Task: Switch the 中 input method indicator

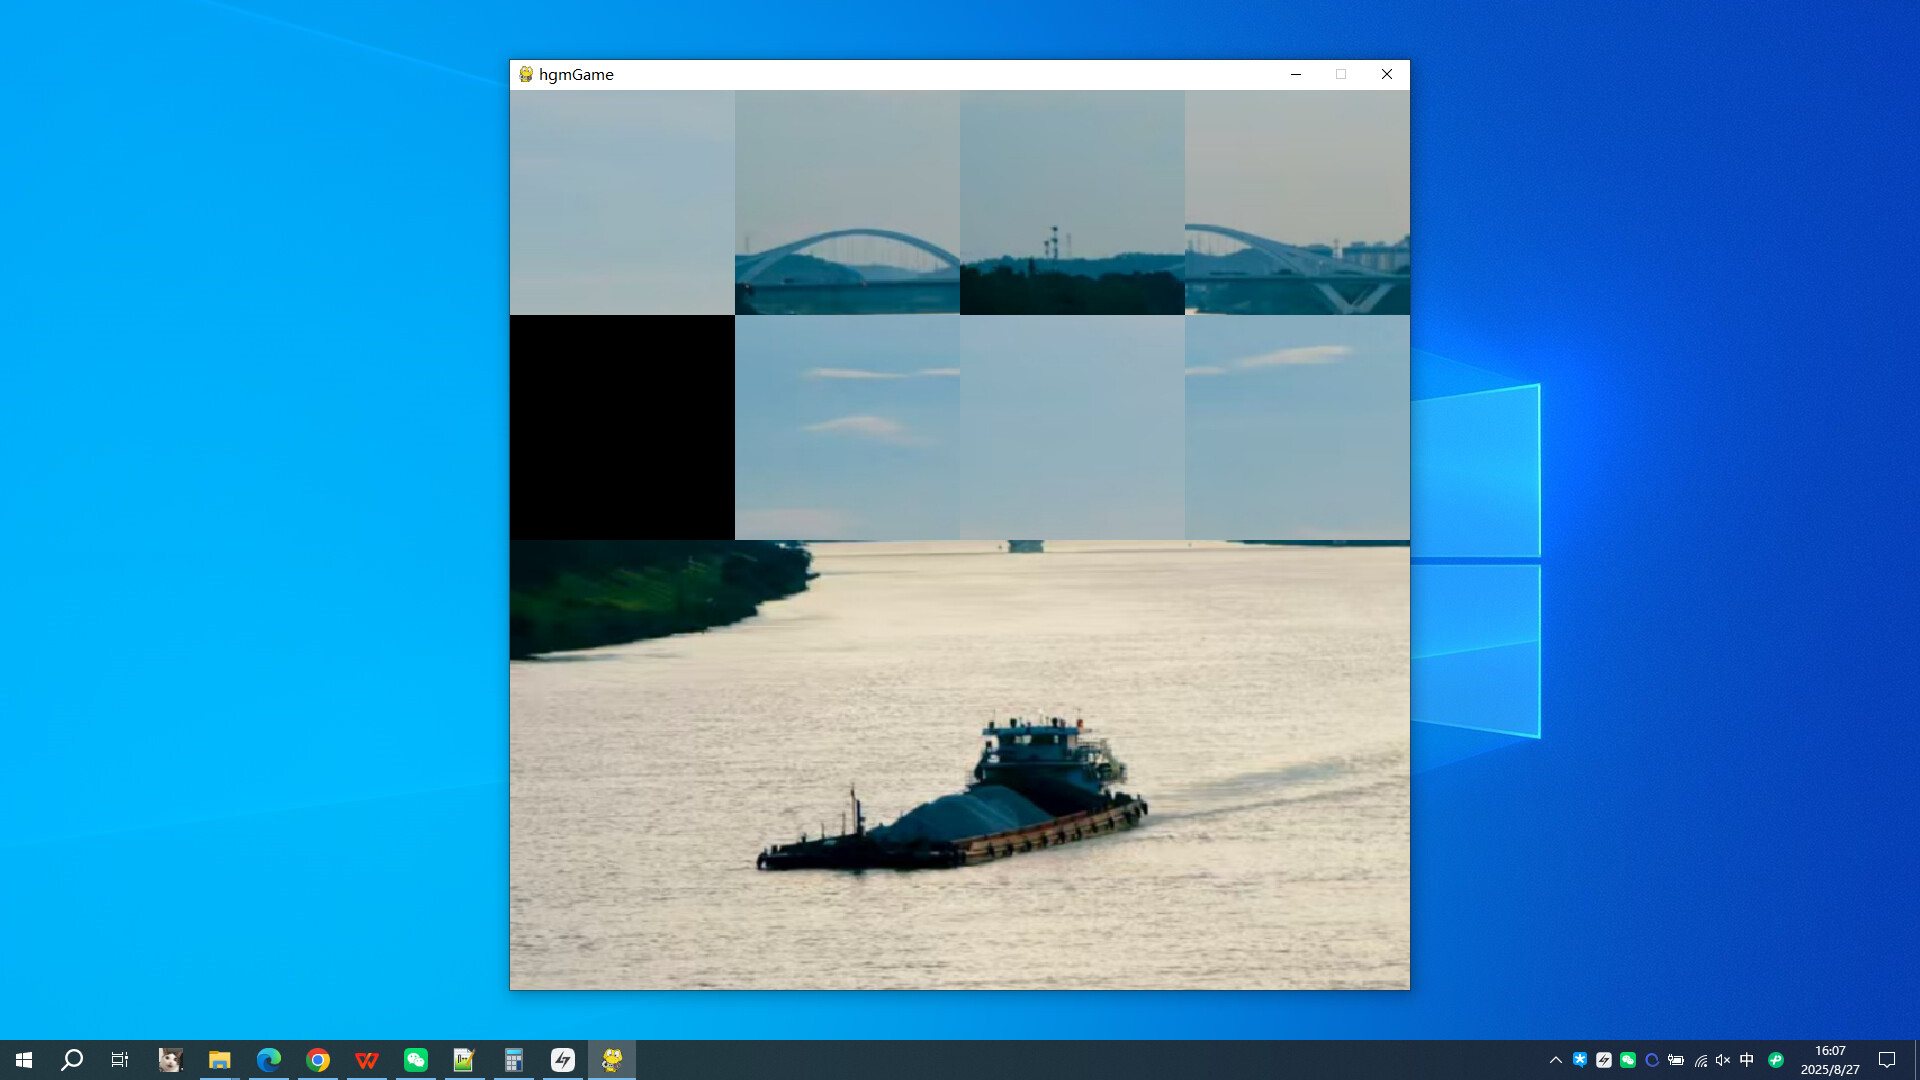Action: (x=1747, y=1060)
